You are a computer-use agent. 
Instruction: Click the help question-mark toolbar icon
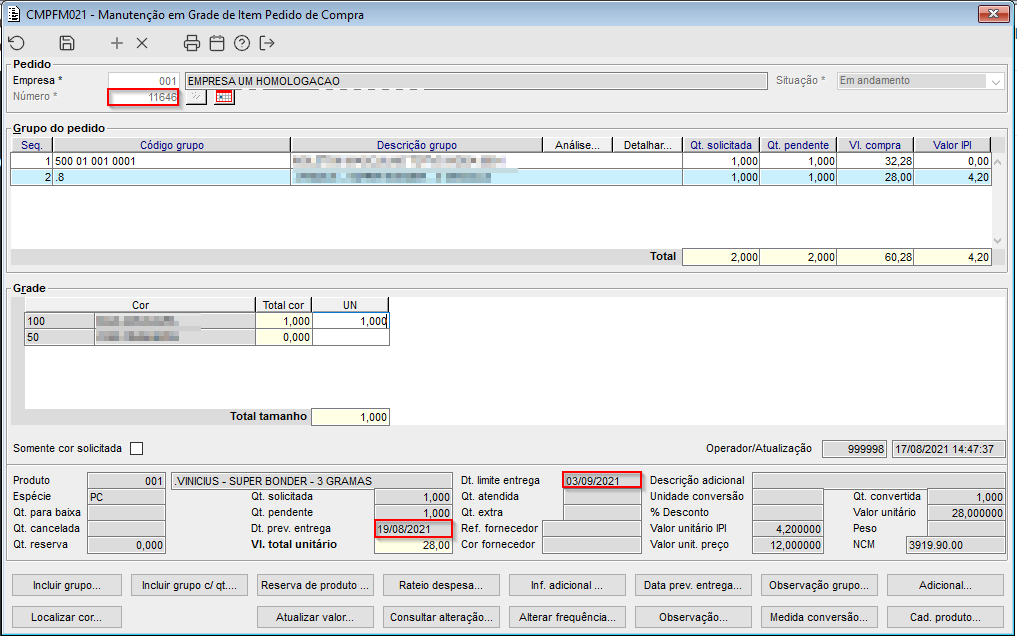coord(242,43)
